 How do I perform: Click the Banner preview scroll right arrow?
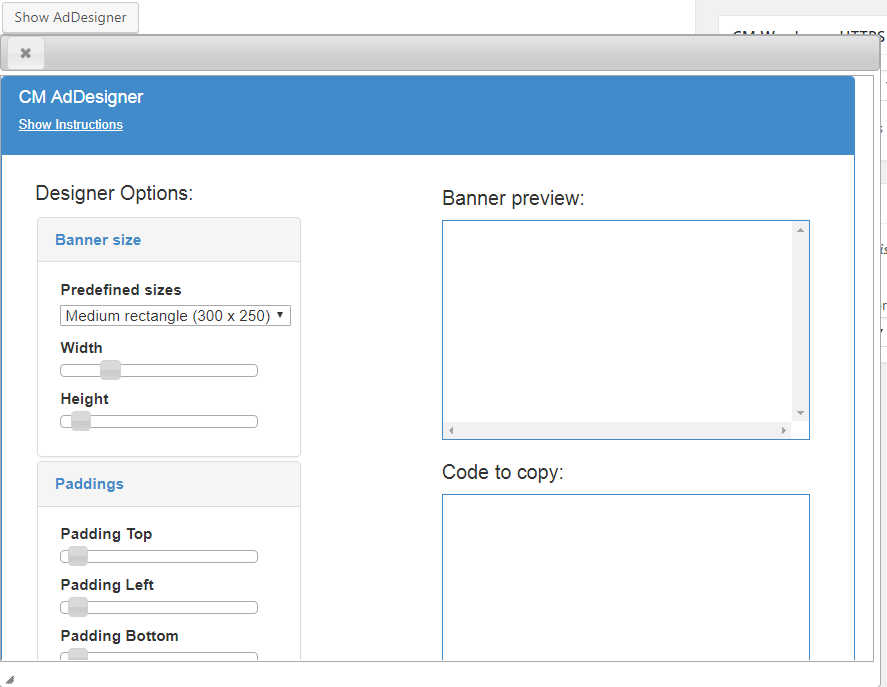783,431
